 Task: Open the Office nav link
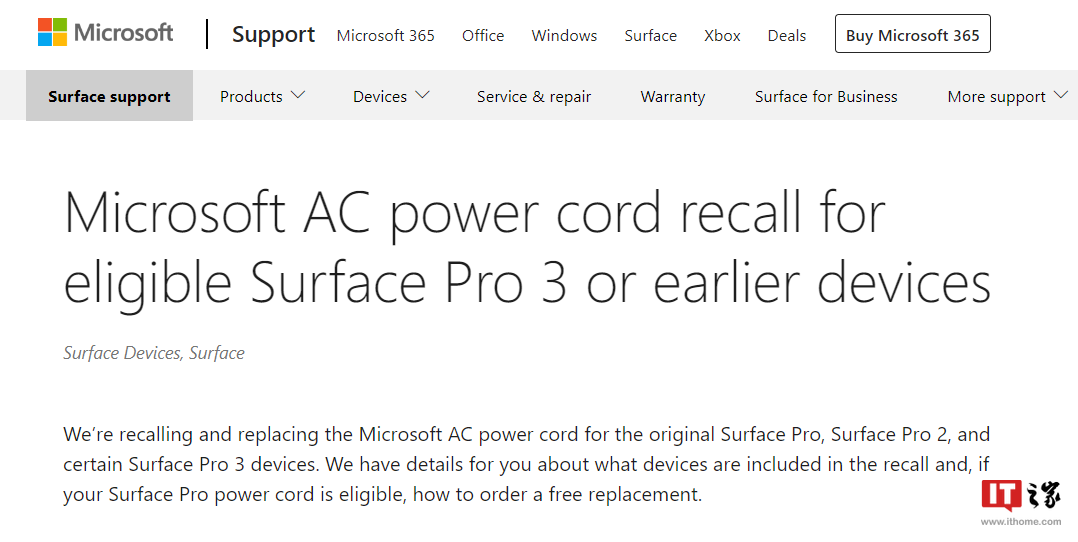pyautogui.click(x=483, y=36)
